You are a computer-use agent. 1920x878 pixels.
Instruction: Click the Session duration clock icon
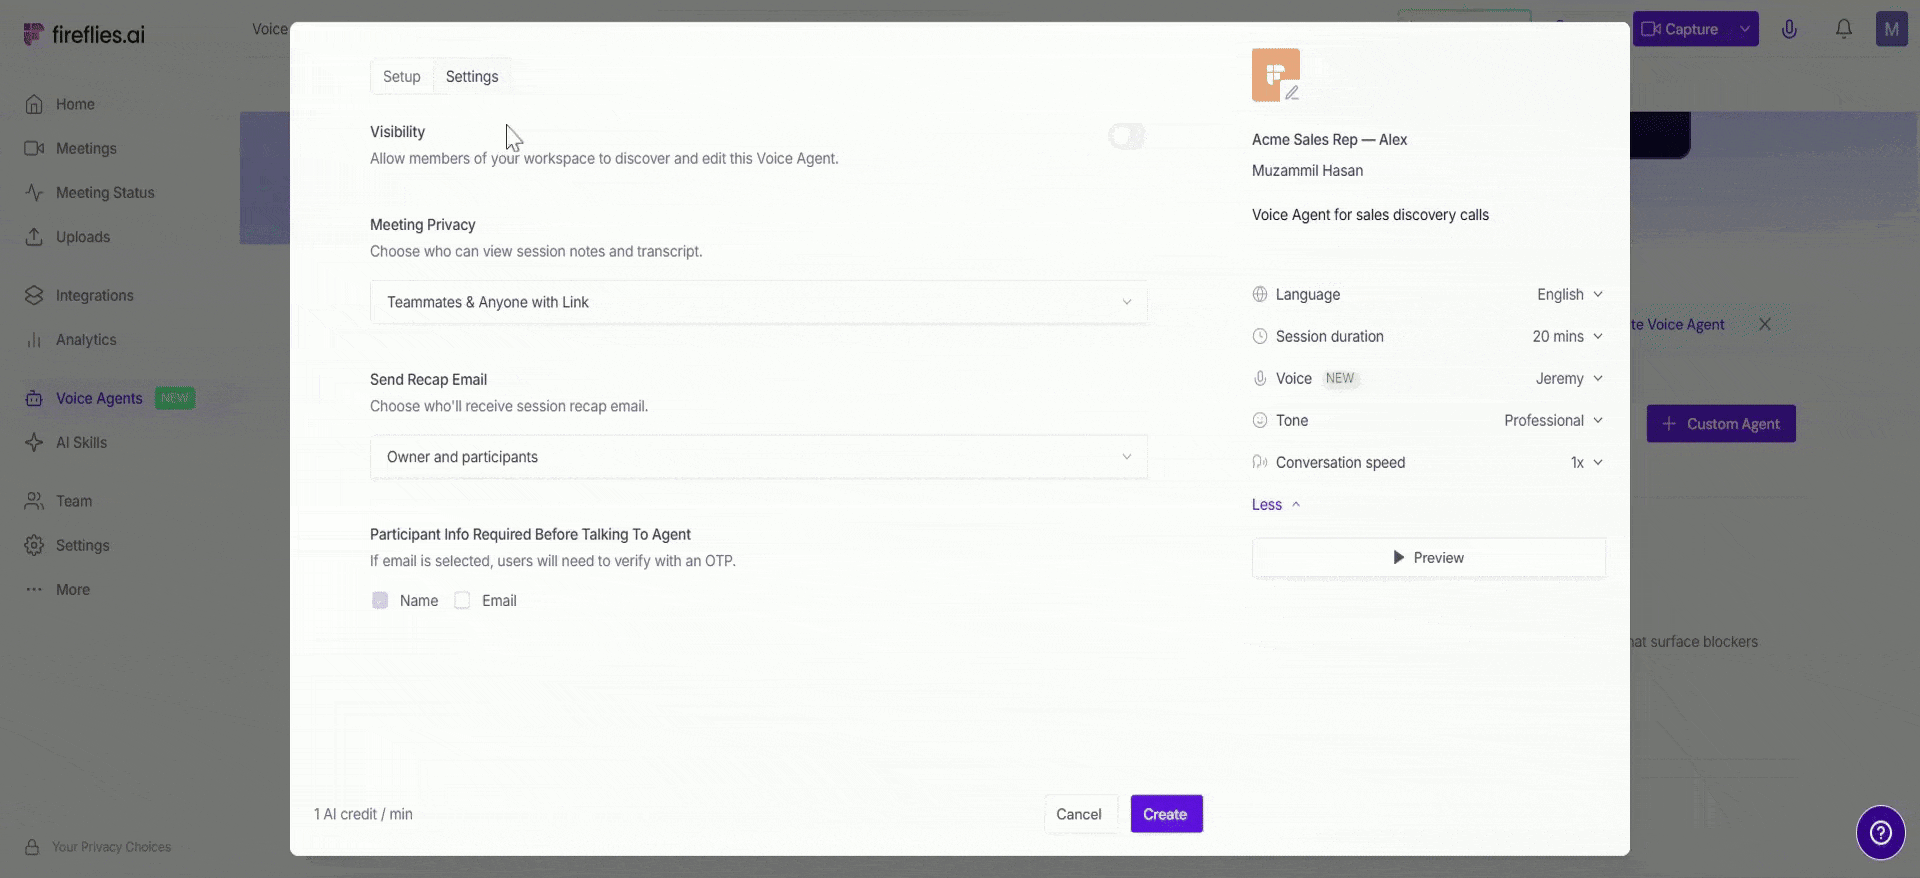(x=1260, y=336)
